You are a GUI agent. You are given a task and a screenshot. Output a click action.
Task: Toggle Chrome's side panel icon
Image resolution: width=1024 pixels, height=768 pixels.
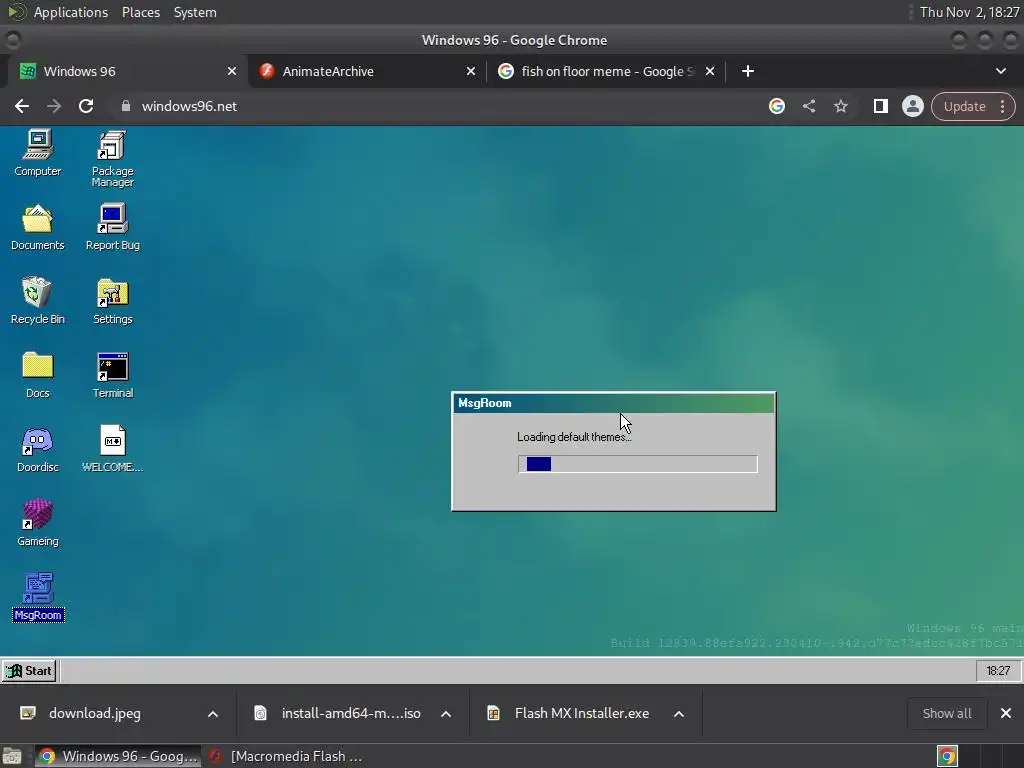(880, 106)
